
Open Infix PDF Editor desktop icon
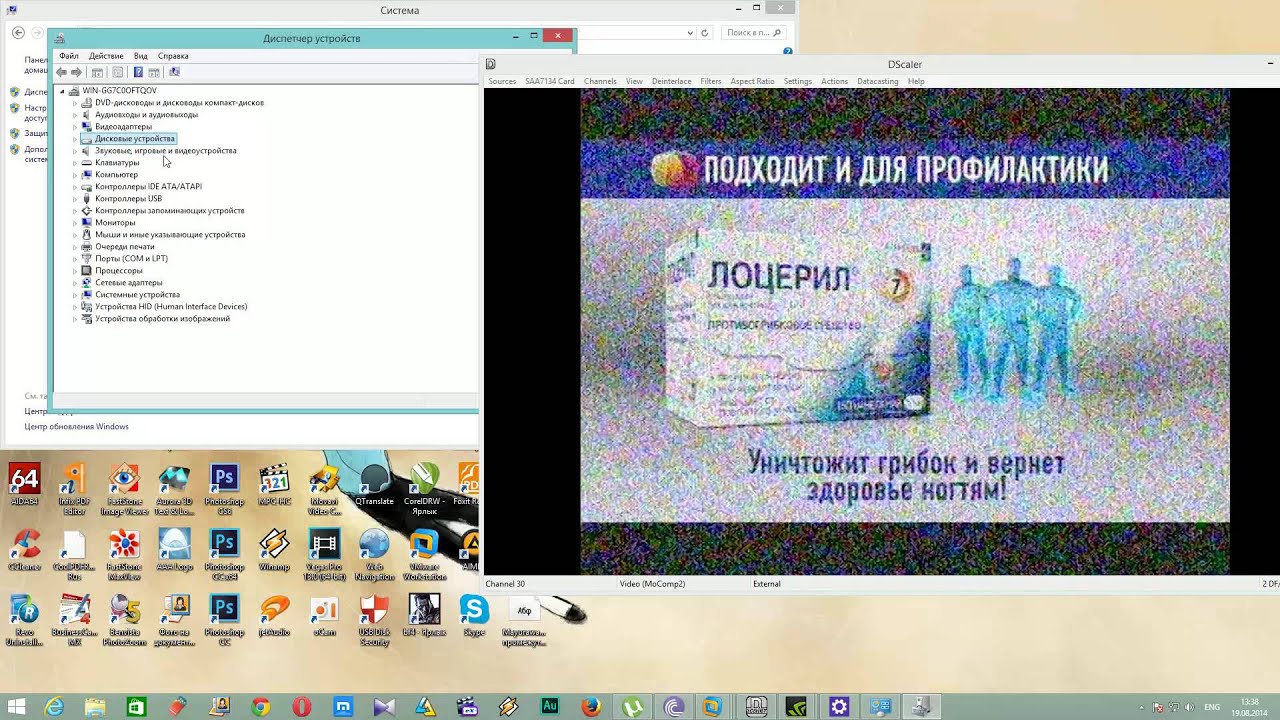74,490
